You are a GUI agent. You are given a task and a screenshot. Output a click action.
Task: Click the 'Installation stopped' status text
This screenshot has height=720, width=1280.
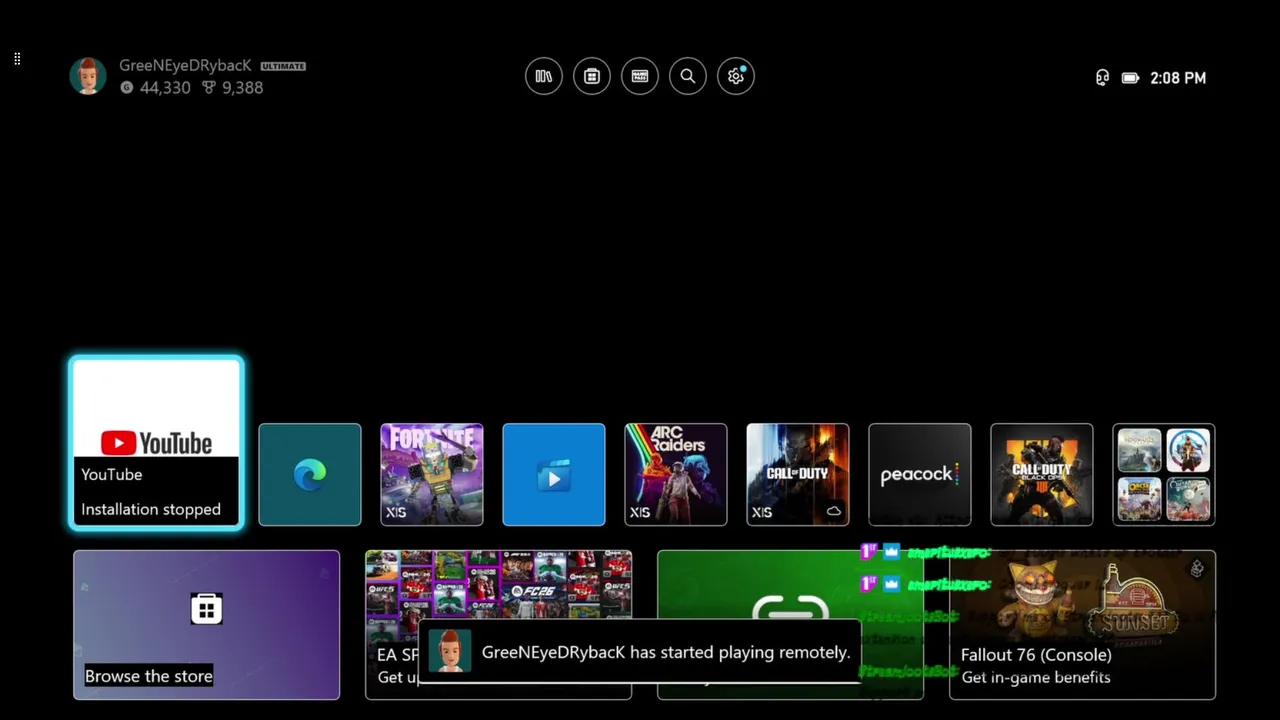coord(151,509)
